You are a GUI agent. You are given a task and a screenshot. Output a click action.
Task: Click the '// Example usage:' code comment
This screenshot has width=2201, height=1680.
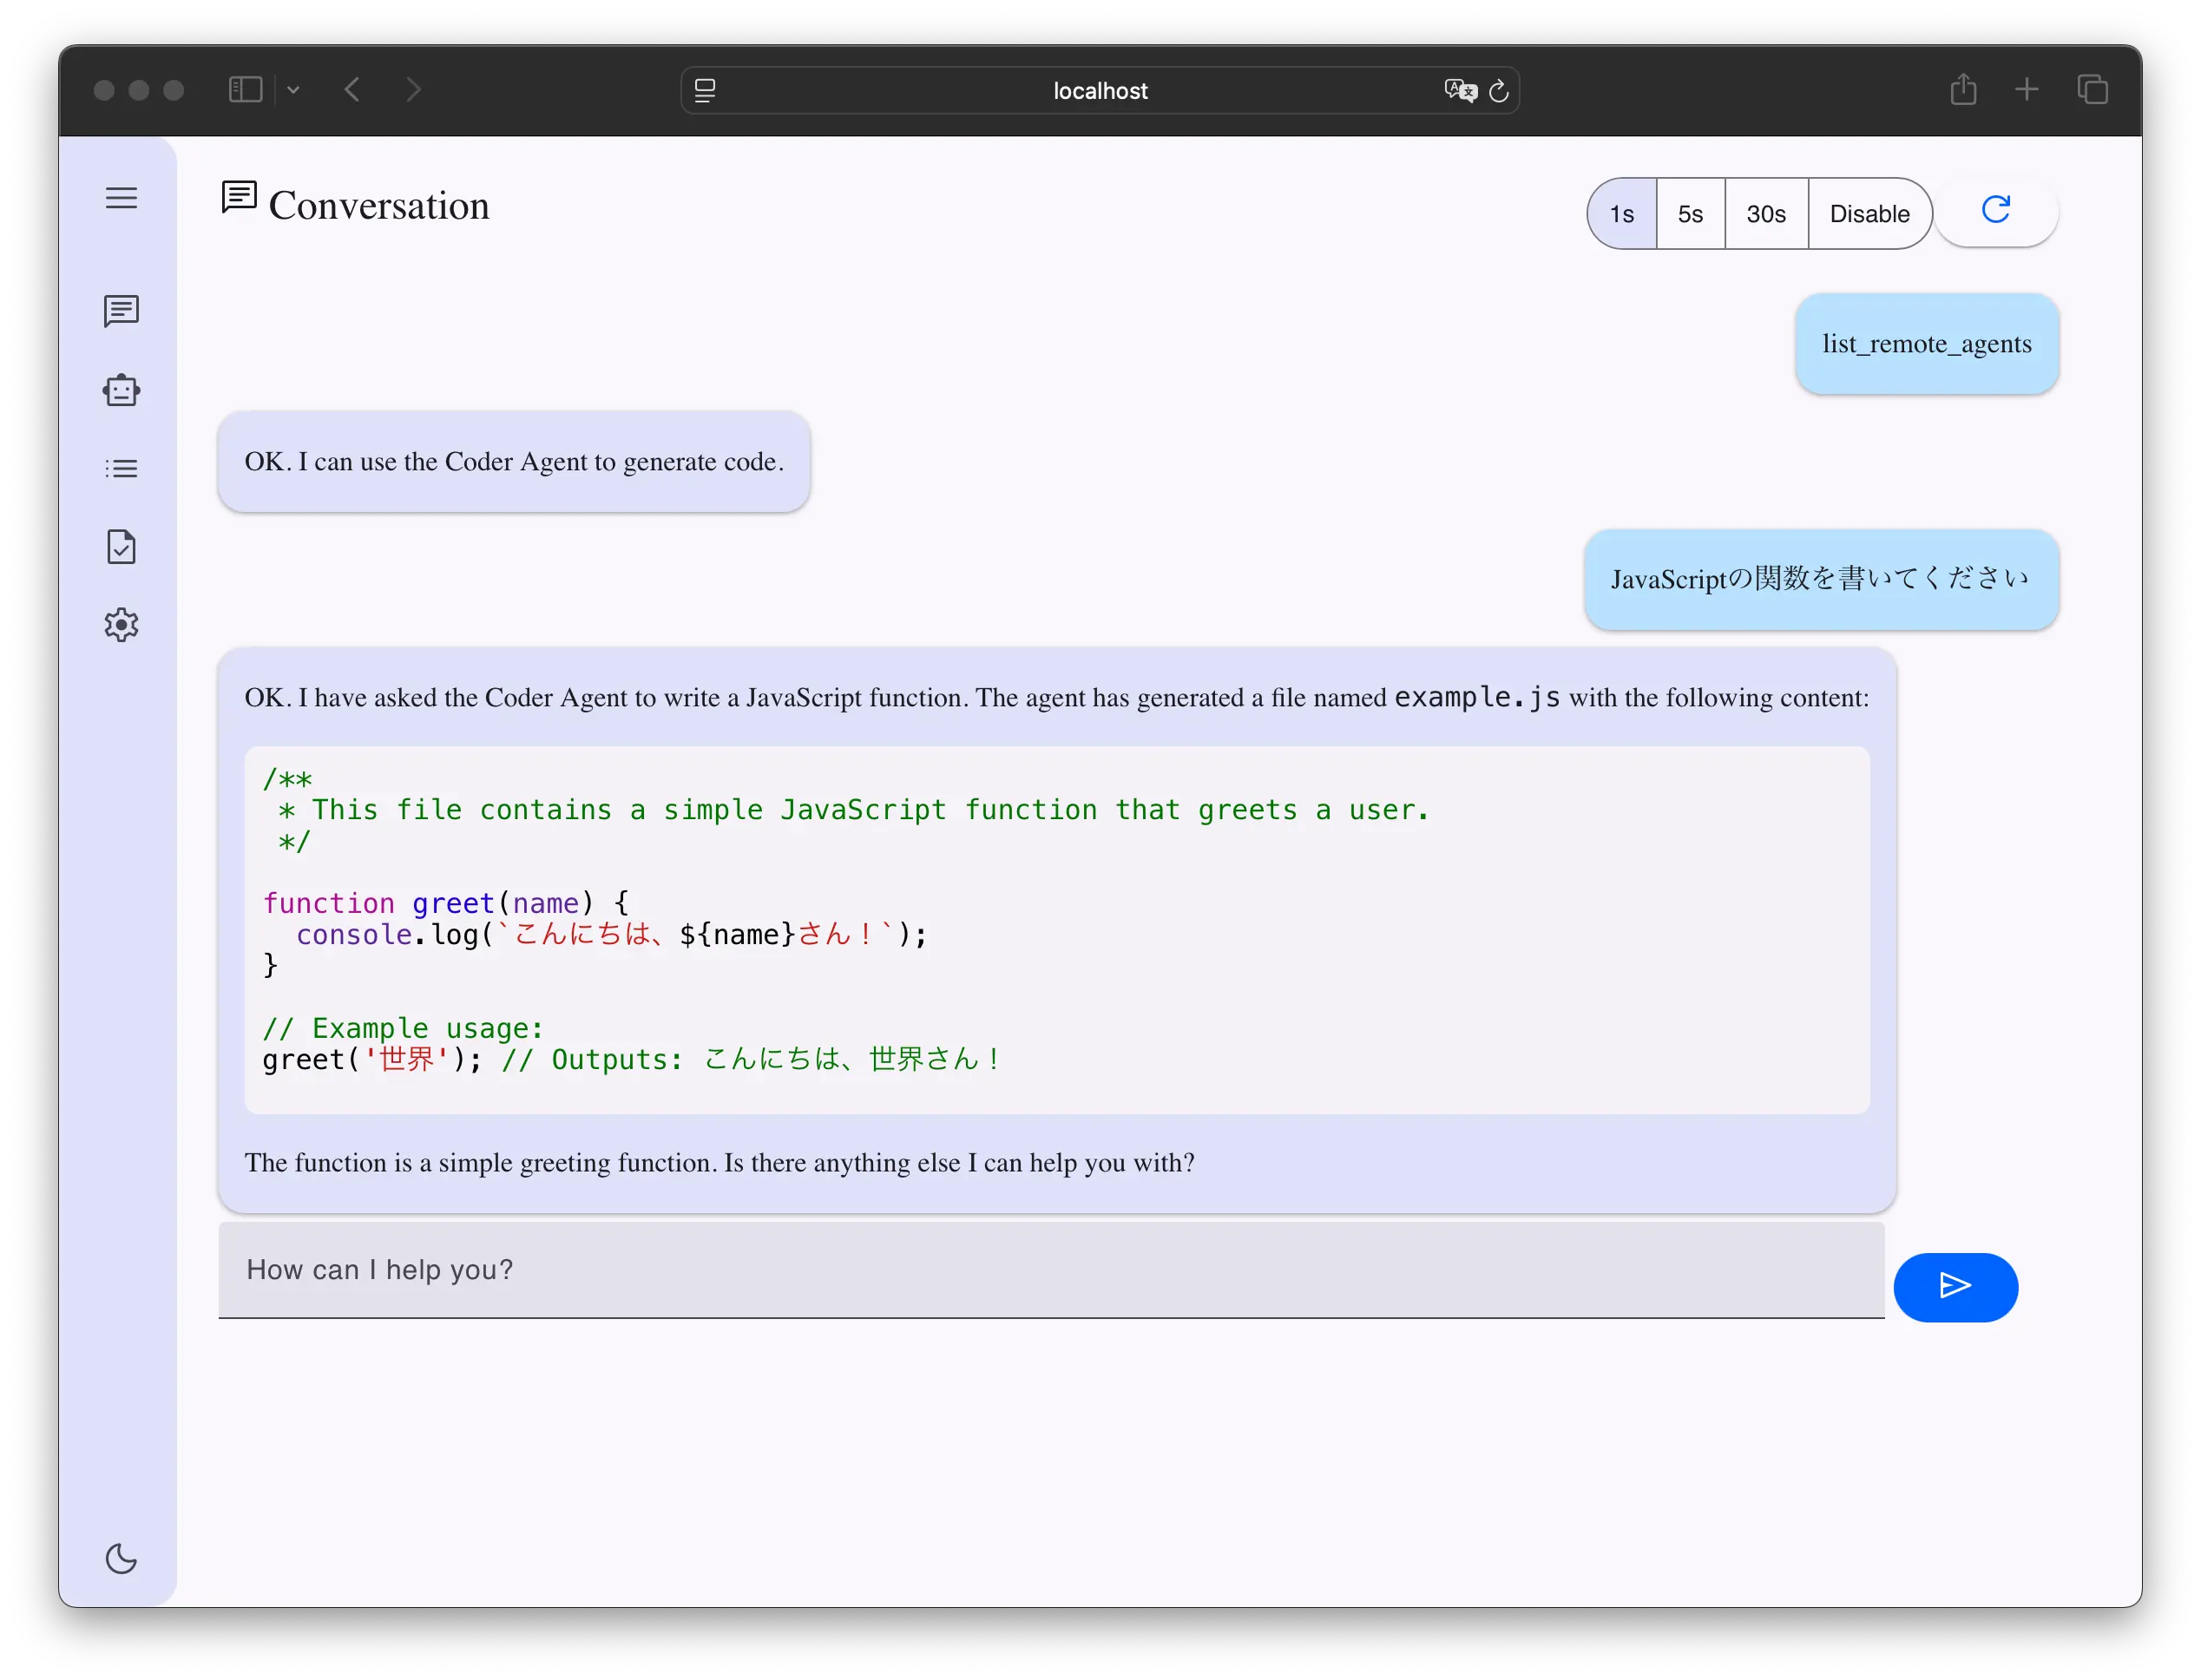pos(403,1028)
